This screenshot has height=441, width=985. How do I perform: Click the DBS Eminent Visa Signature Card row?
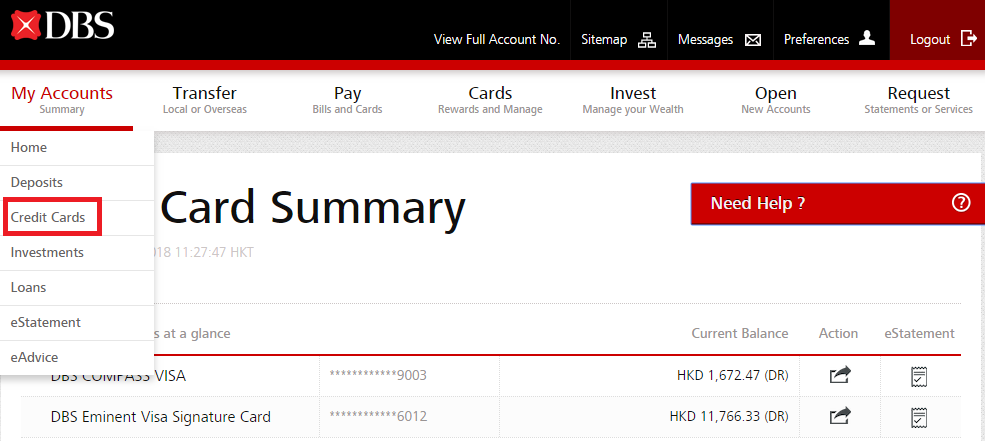pyautogui.click(x=161, y=416)
